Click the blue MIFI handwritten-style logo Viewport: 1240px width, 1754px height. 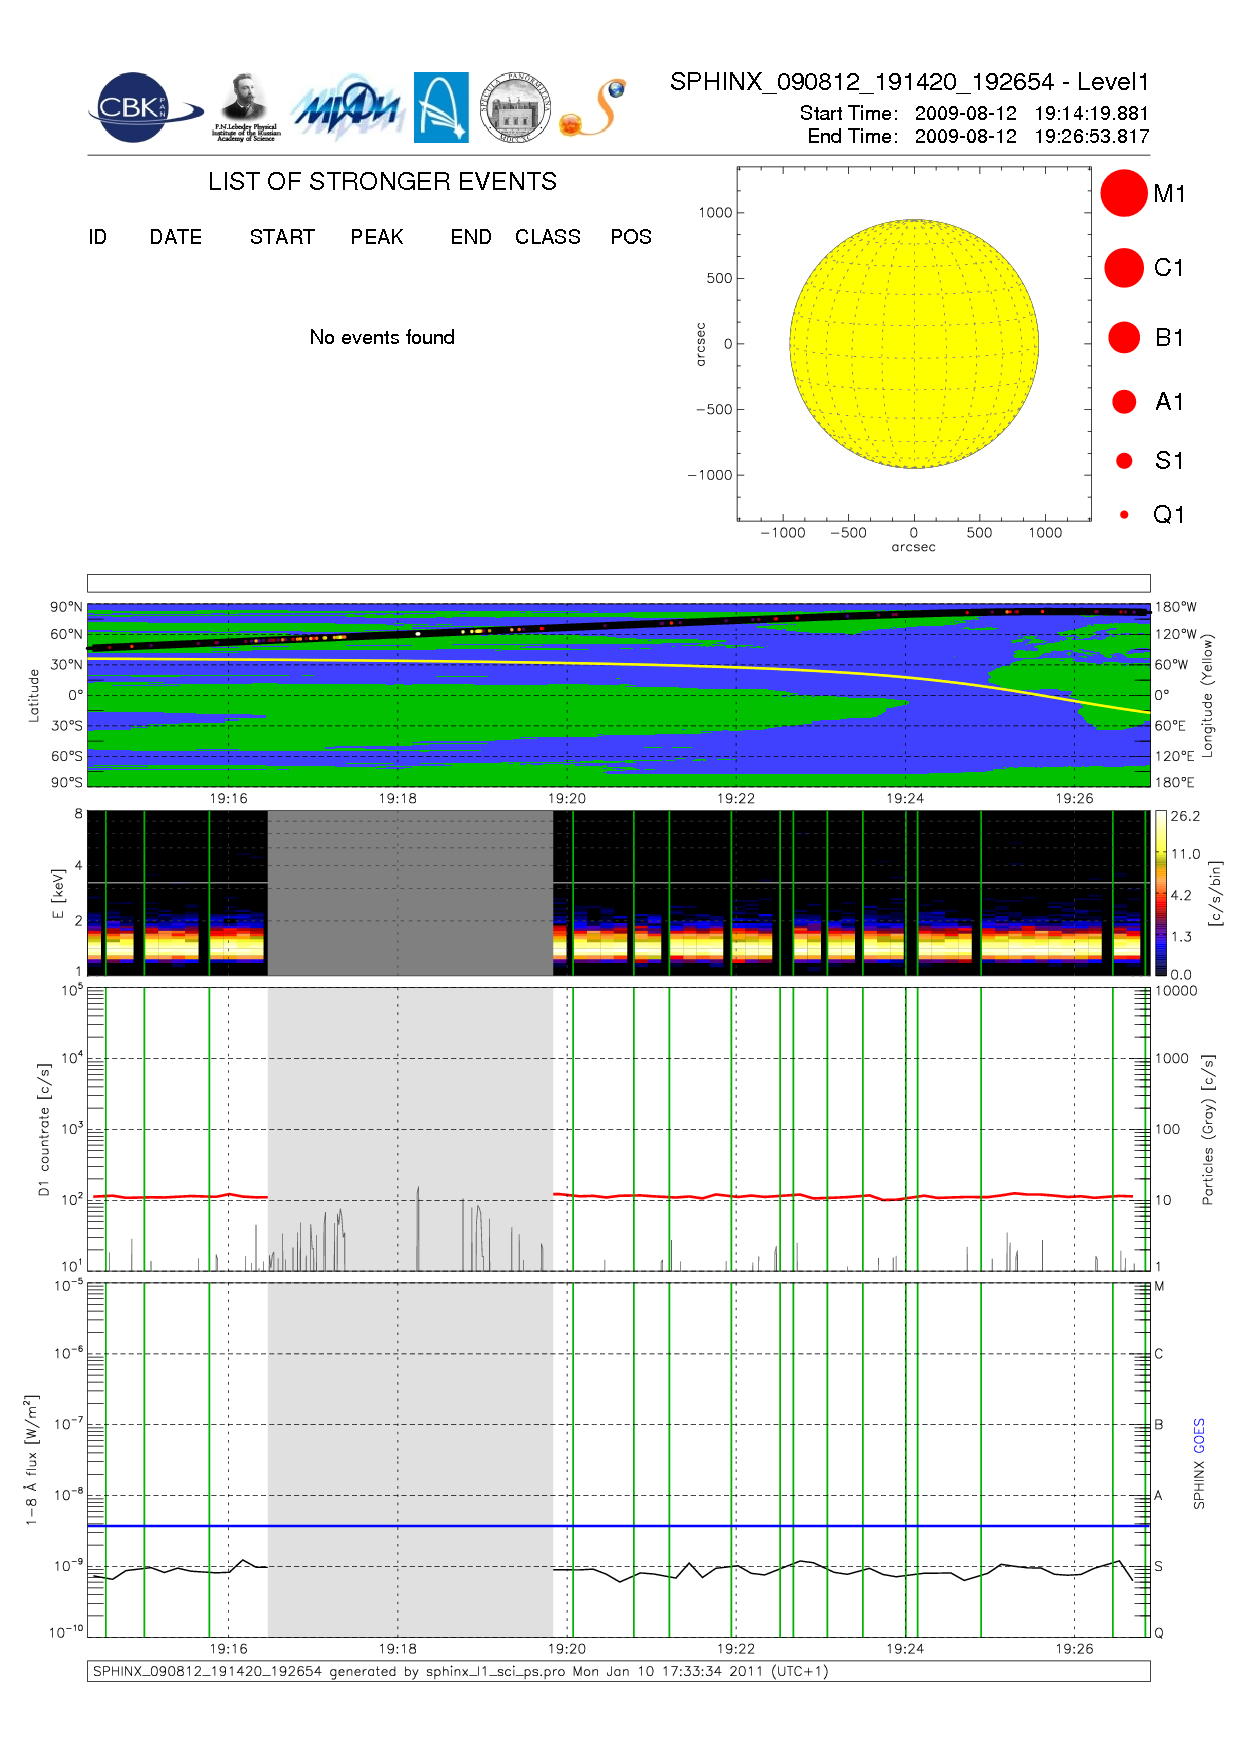pos(347,108)
